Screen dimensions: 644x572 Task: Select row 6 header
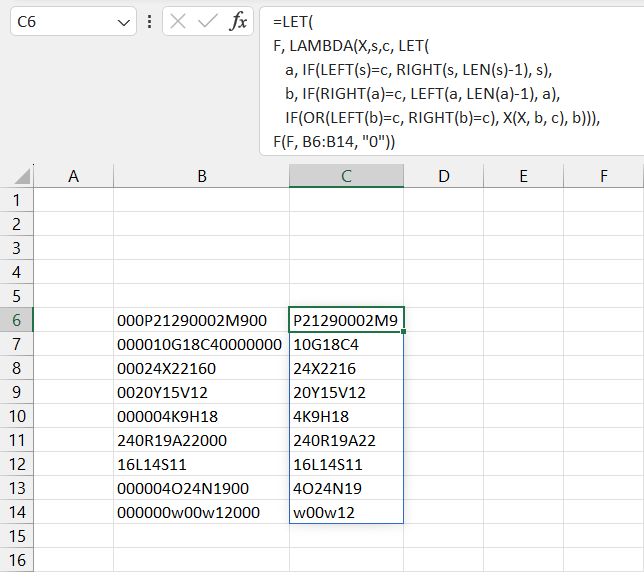pyautogui.click(x=16, y=320)
